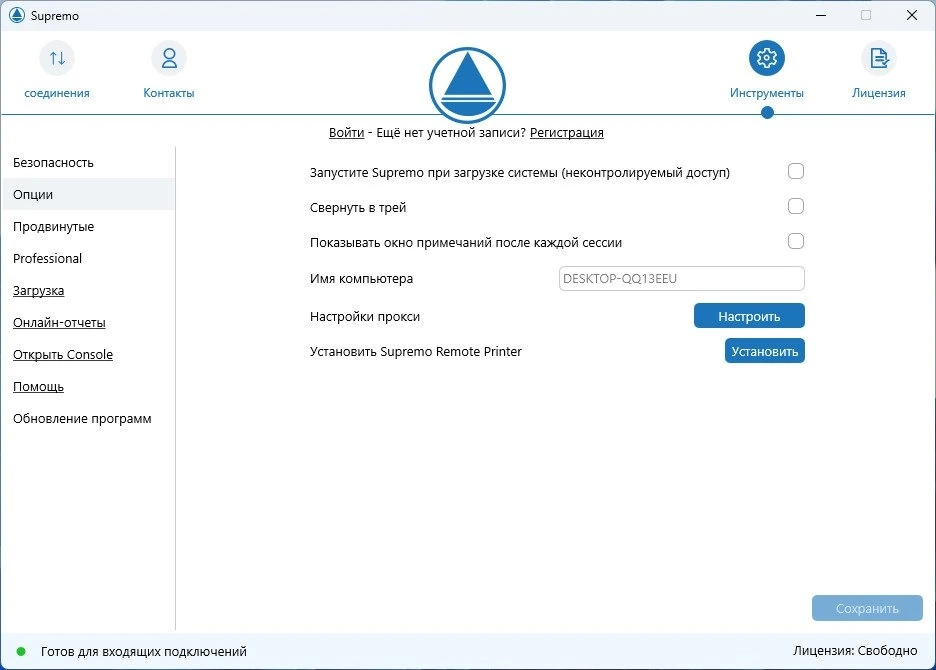The image size is (936, 670).
Task: Follow the Загрузка link
Action: pos(39,291)
